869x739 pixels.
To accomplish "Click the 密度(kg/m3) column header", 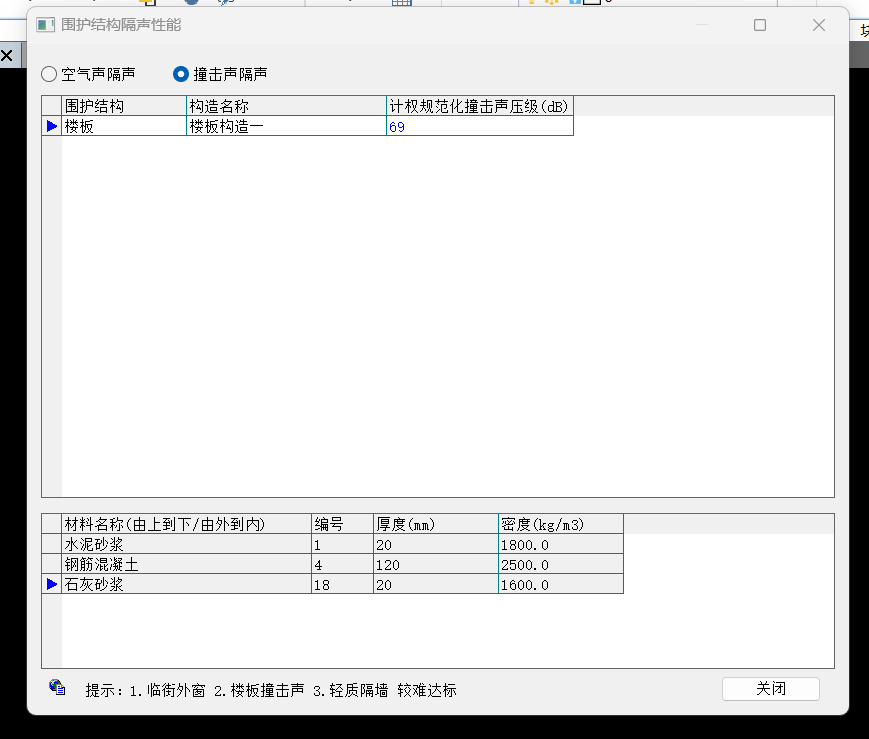I will tap(560, 524).
